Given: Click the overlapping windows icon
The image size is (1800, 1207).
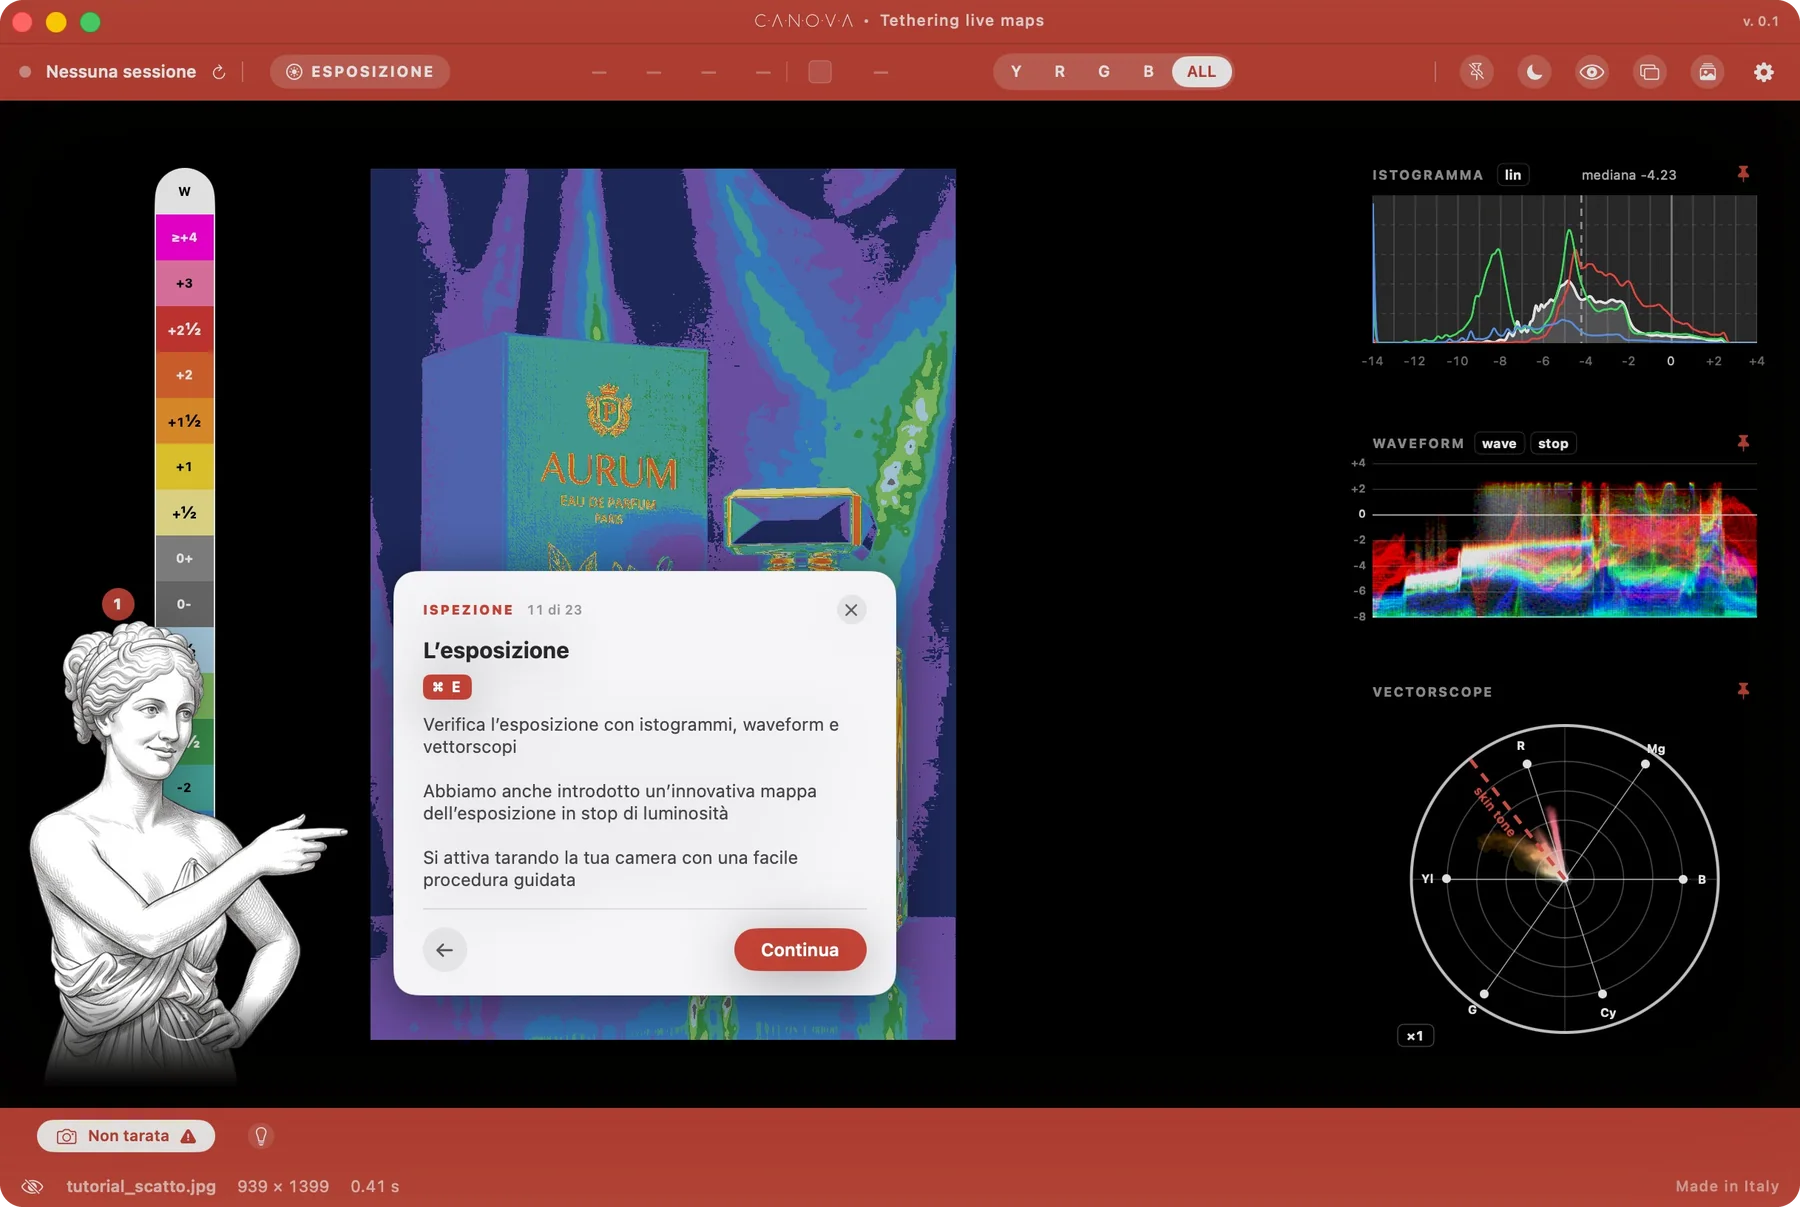Looking at the screenshot, I should (x=1650, y=72).
